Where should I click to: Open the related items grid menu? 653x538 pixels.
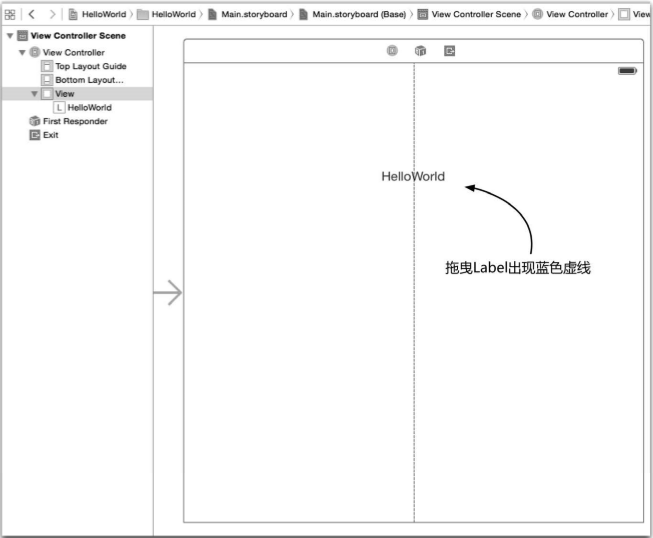point(10,14)
